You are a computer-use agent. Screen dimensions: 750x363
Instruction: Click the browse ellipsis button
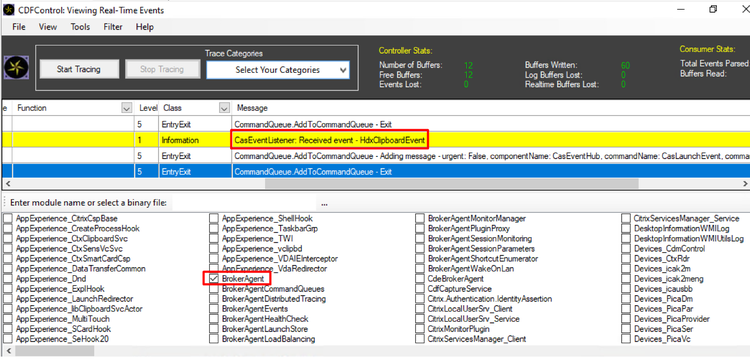click(x=324, y=204)
